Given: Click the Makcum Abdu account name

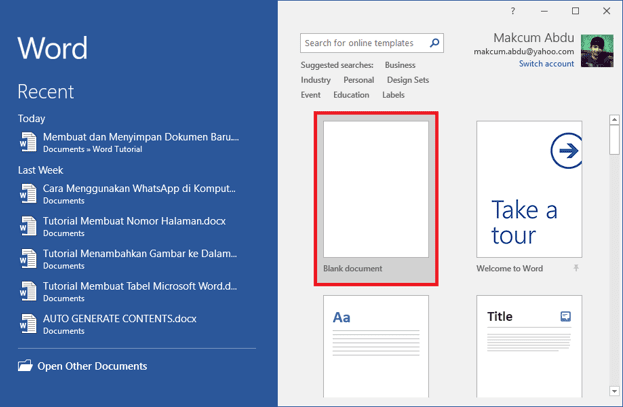Looking at the screenshot, I should [x=534, y=38].
